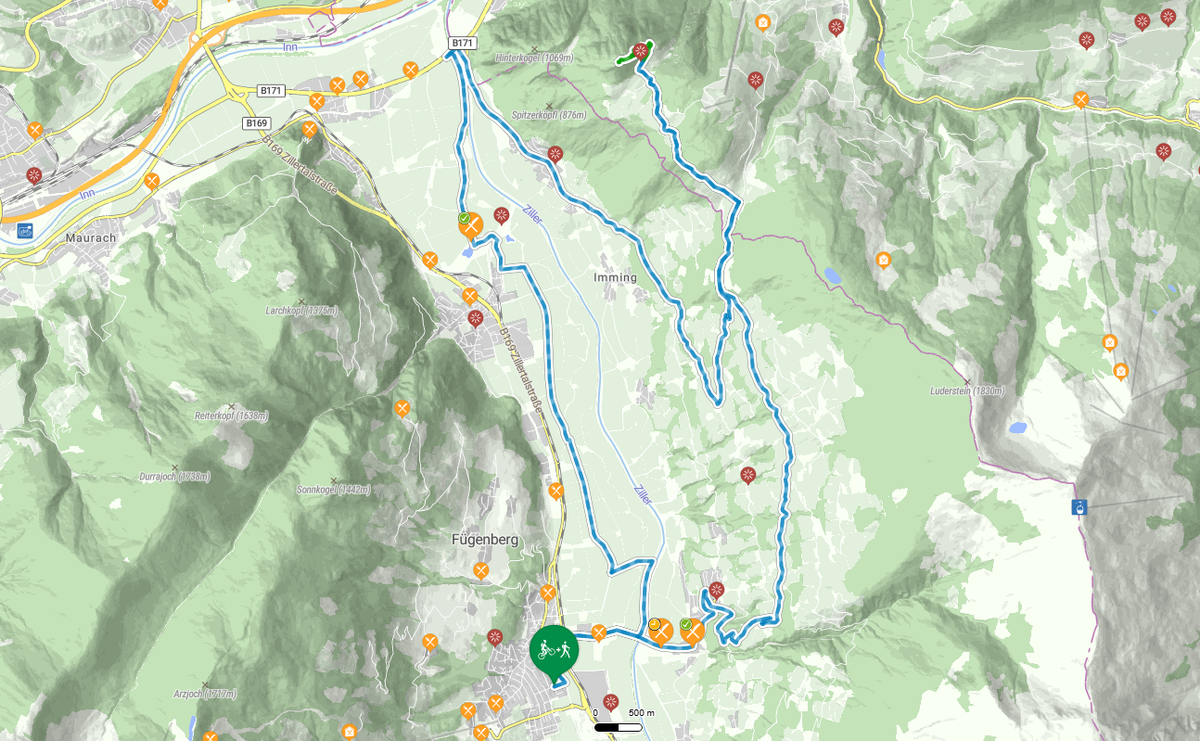This screenshot has height=741, width=1200.
Task: Click the red marker at the green route end
Action: (640, 51)
